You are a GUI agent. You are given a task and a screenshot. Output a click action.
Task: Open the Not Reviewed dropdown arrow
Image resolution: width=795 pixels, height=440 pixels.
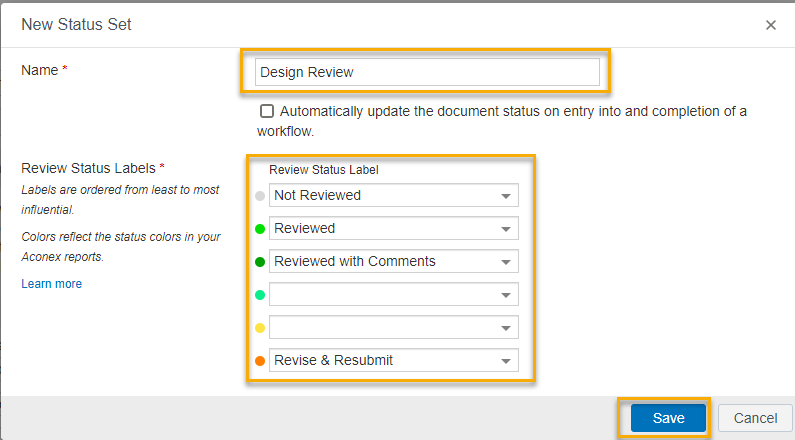click(505, 196)
